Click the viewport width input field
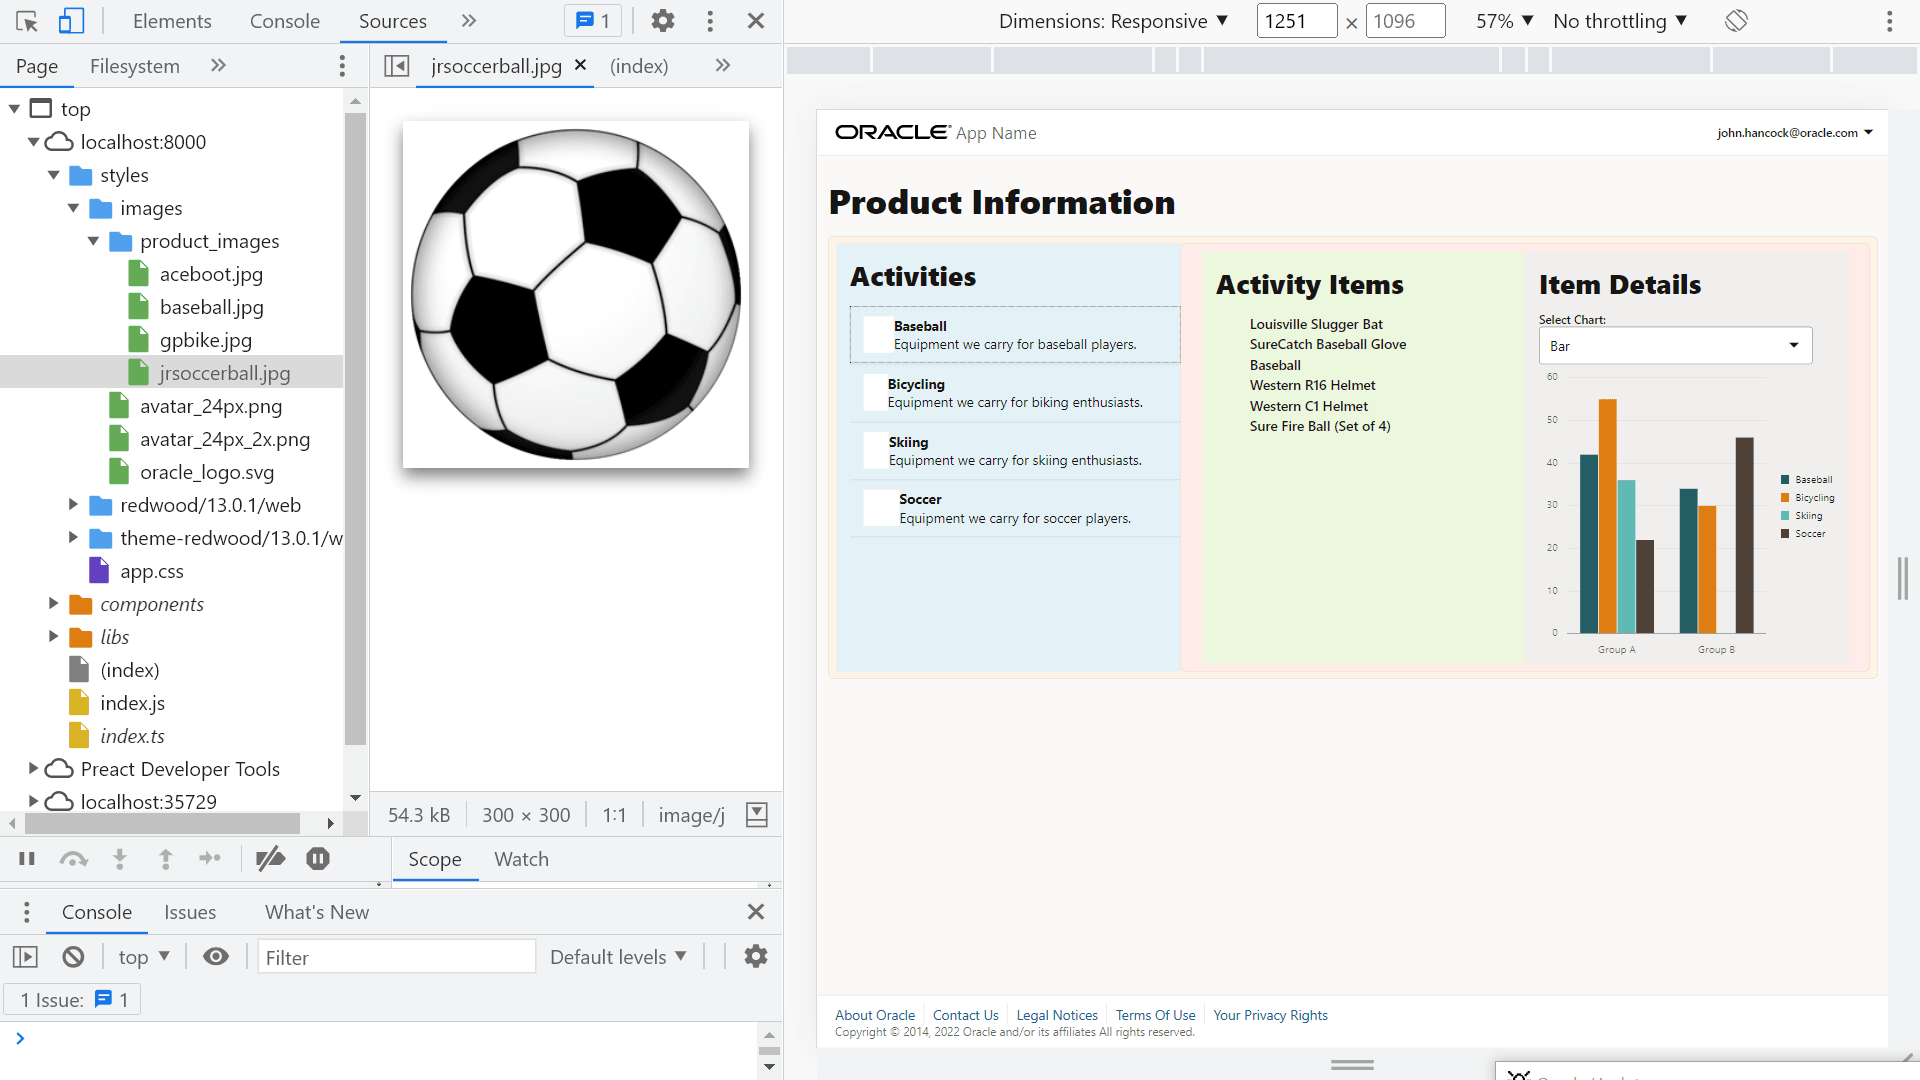Screen dimensions: 1920x1080 (1296, 20)
